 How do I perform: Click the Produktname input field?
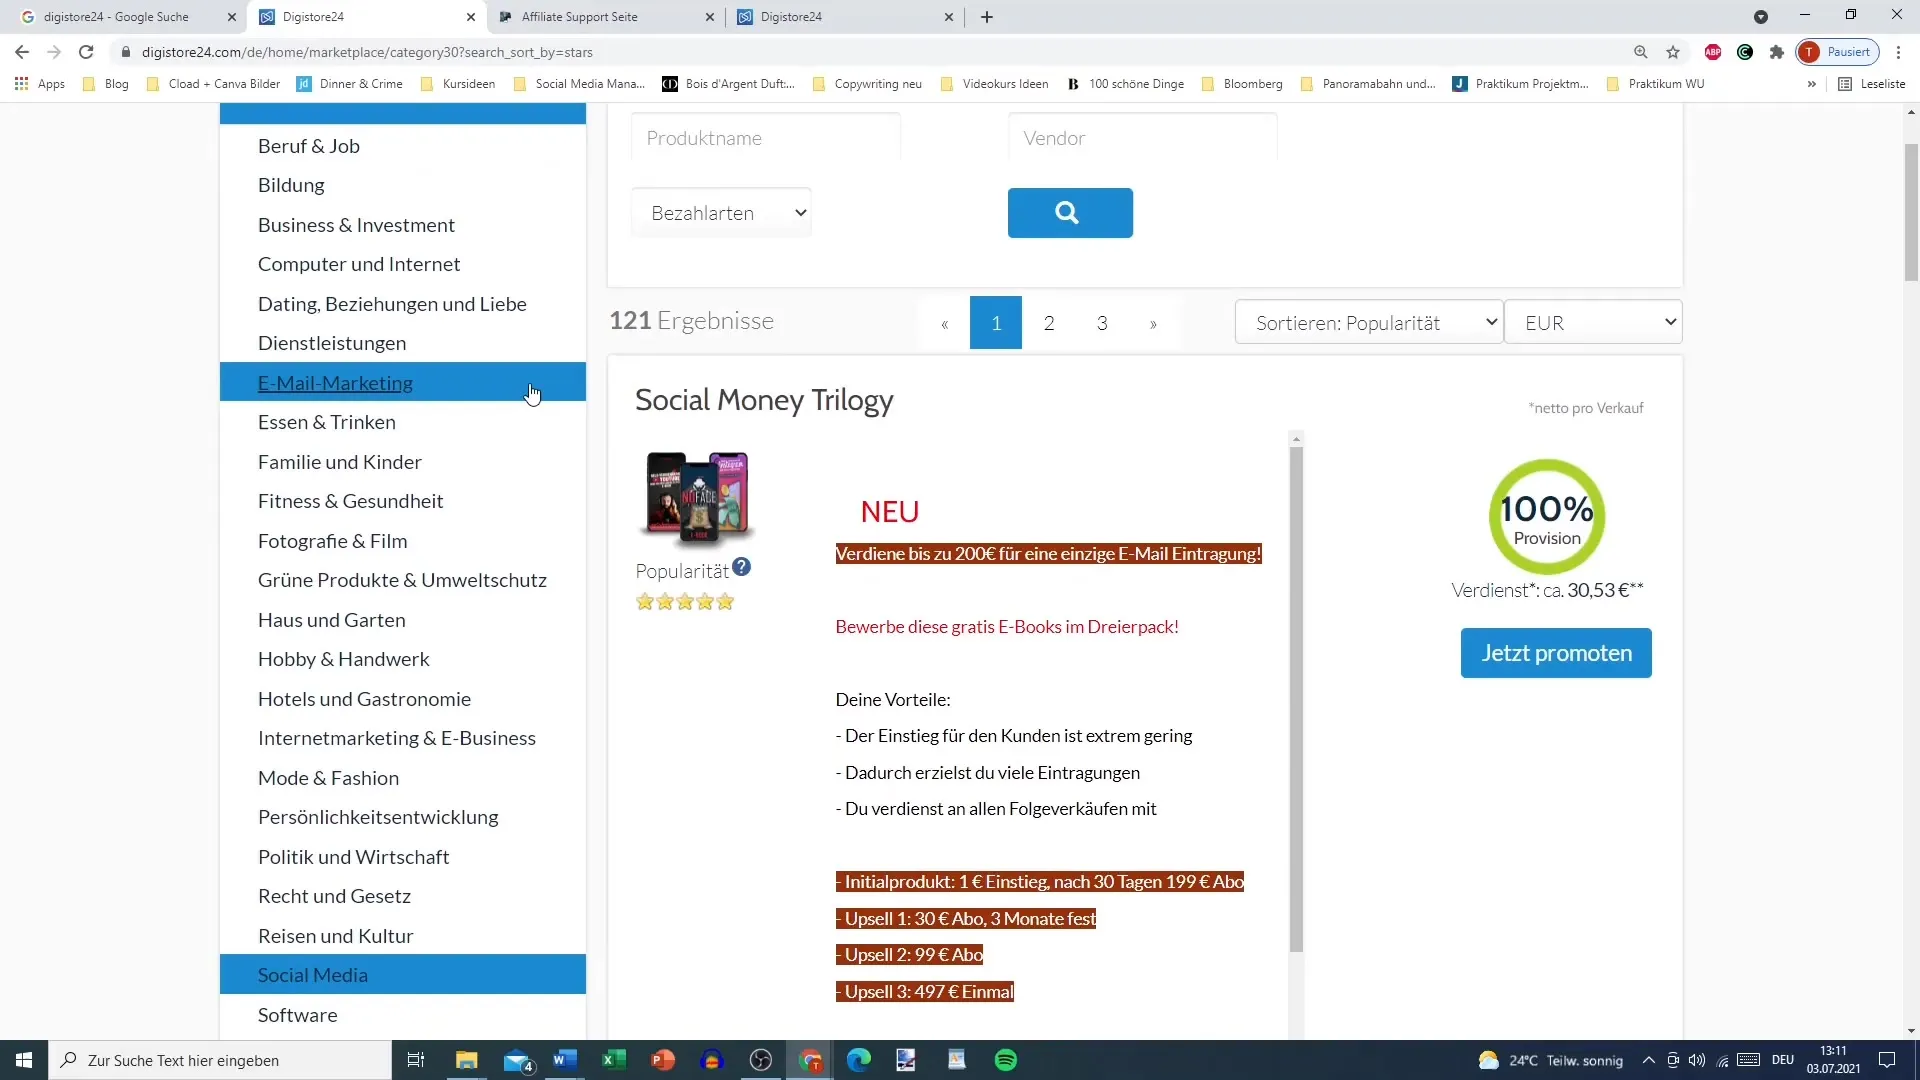point(766,138)
